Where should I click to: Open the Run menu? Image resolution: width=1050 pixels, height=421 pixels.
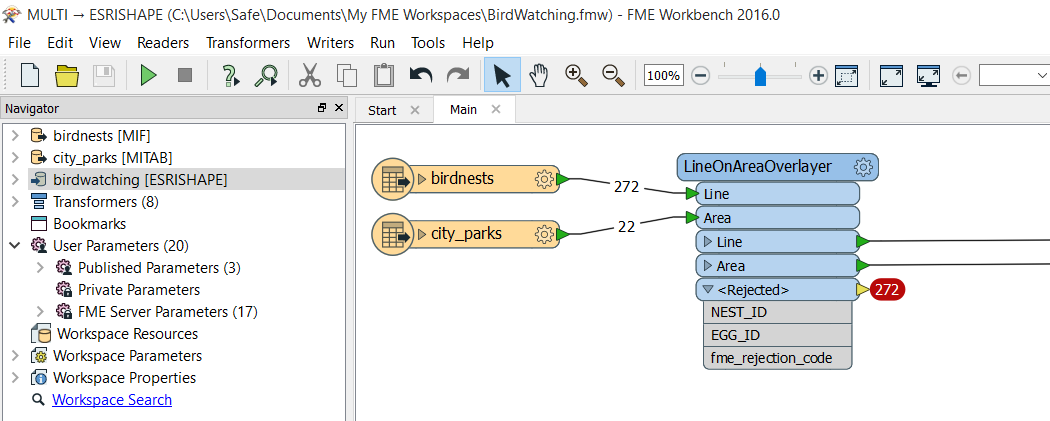382,43
